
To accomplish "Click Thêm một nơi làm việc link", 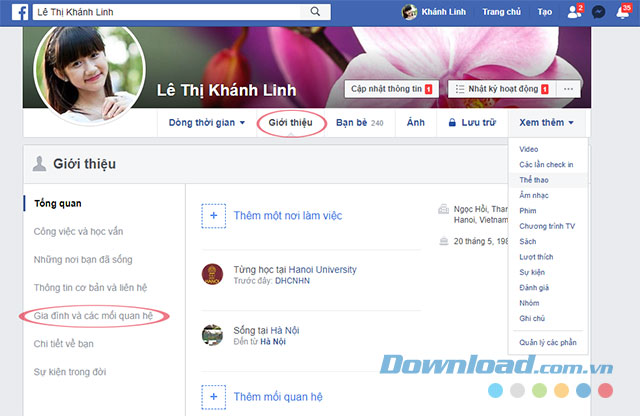I will pos(288,216).
